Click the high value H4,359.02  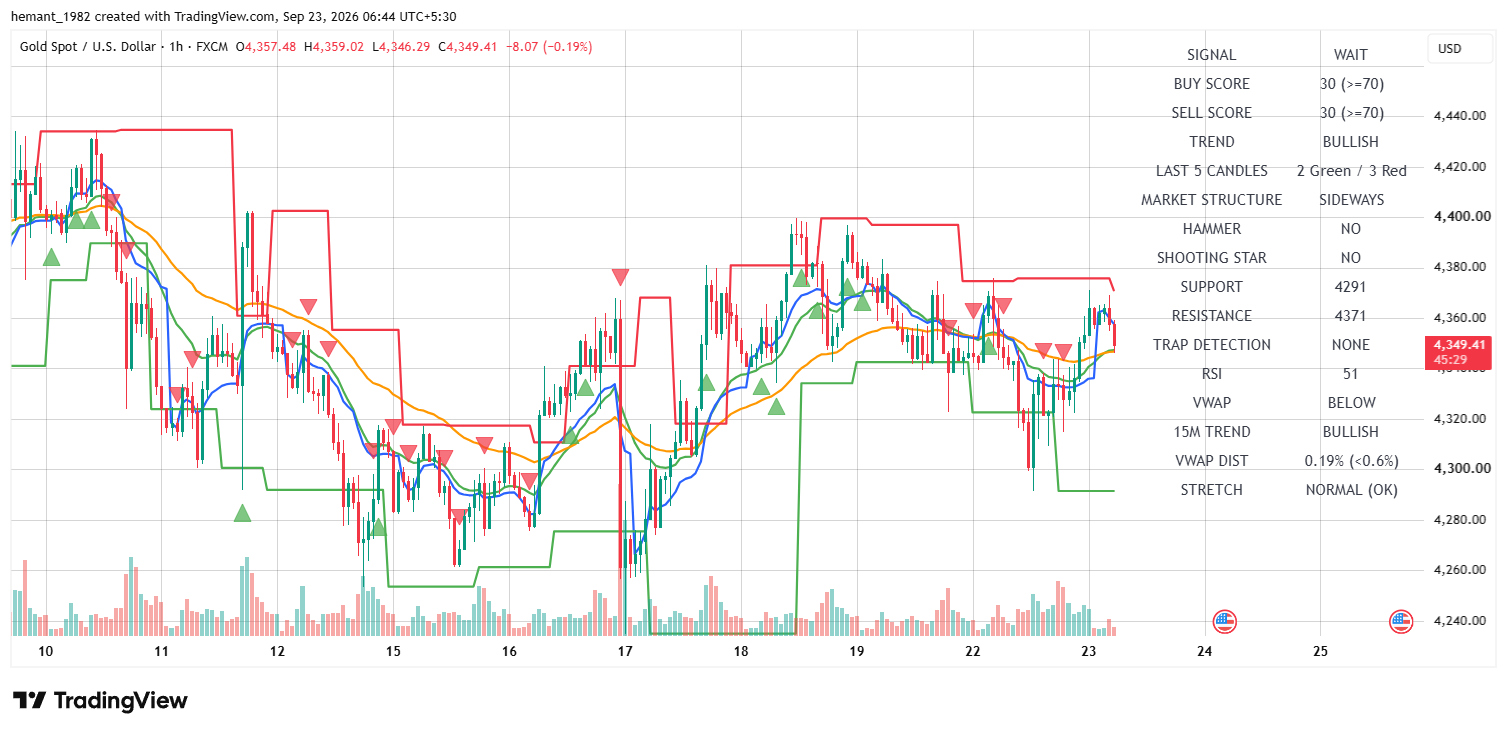[334, 46]
